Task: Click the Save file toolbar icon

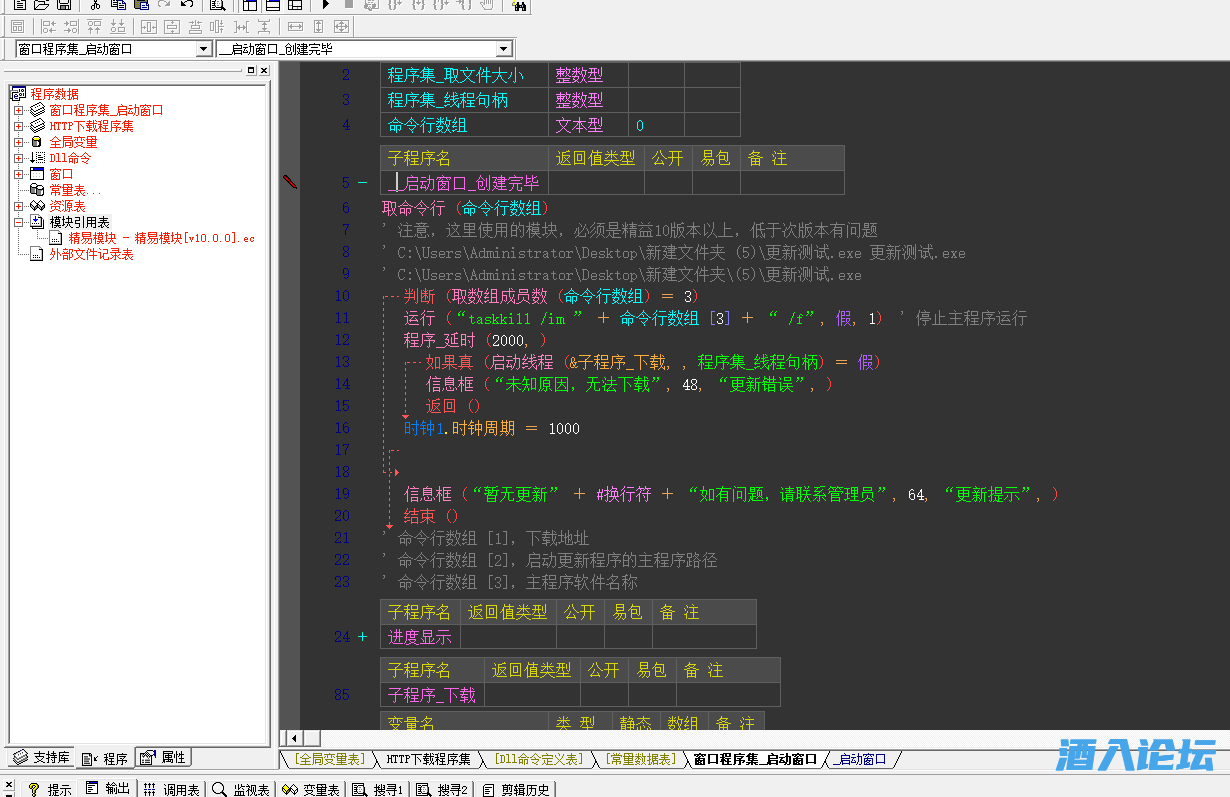Action: 64,5
